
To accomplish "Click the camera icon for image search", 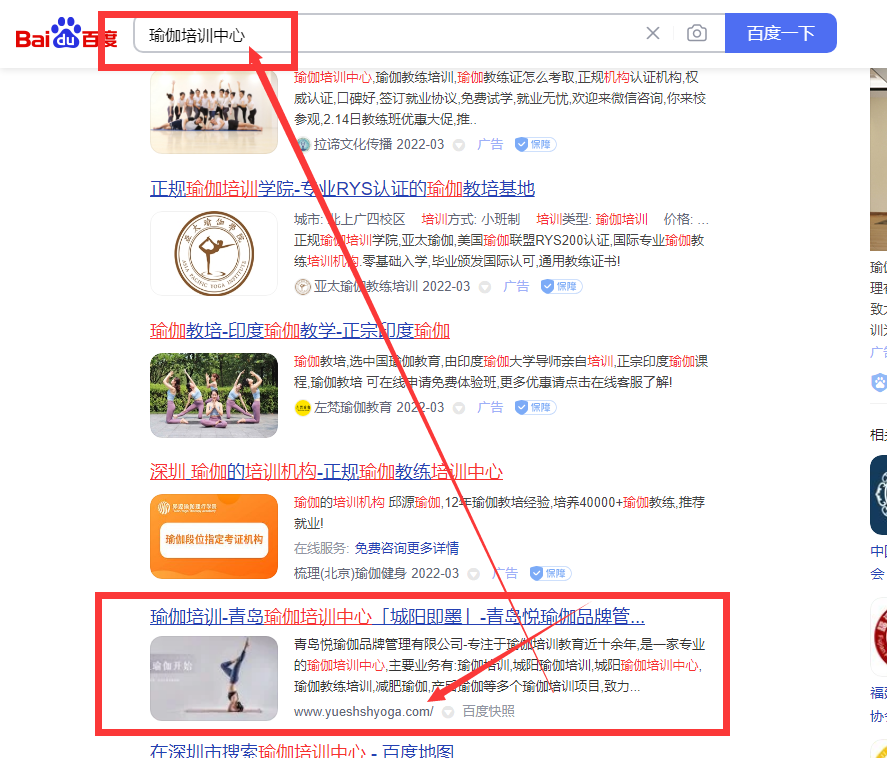I will click(x=697, y=33).
